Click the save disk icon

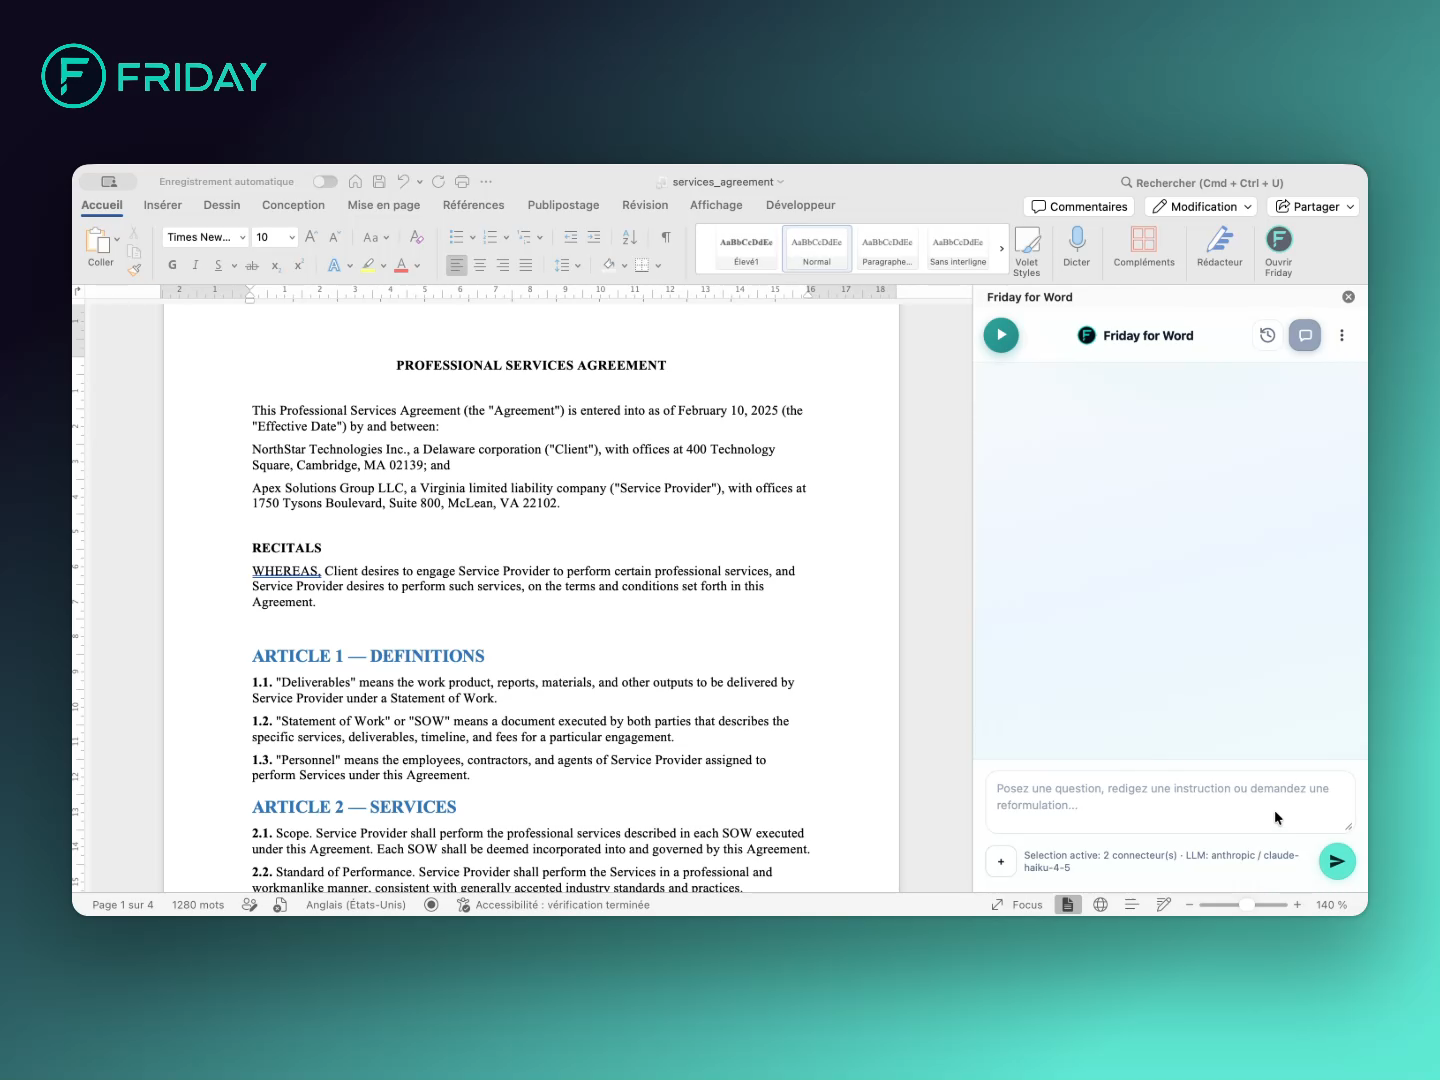click(x=379, y=182)
